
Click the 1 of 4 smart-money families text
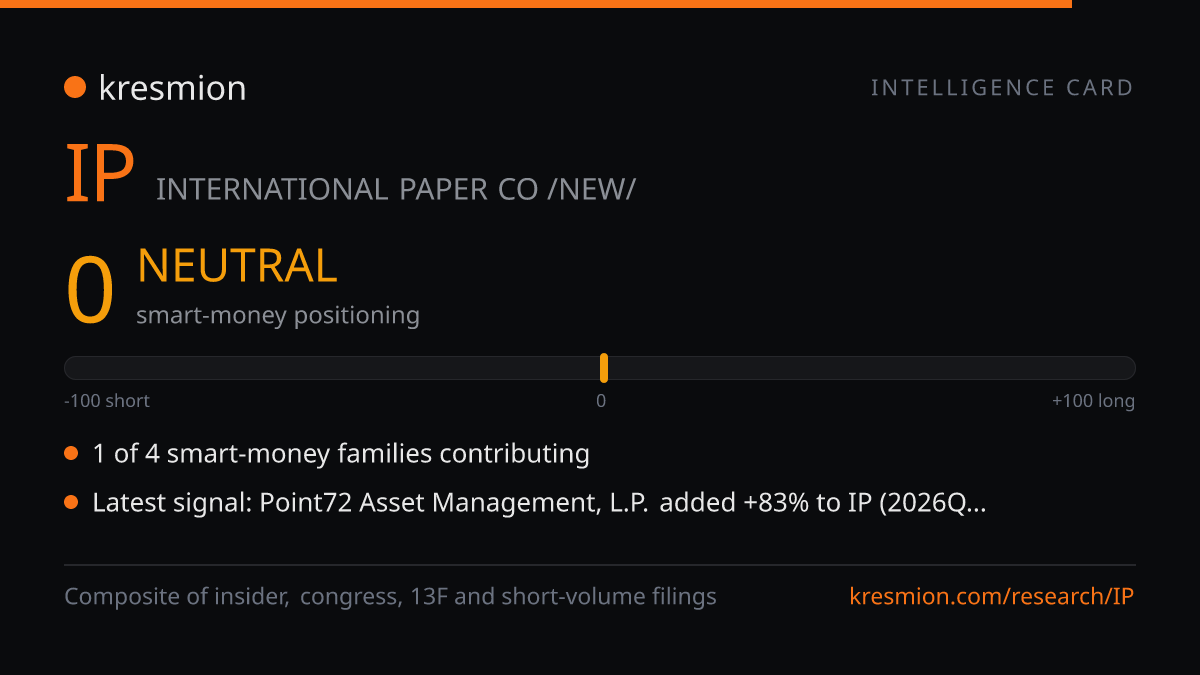(x=341, y=454)
